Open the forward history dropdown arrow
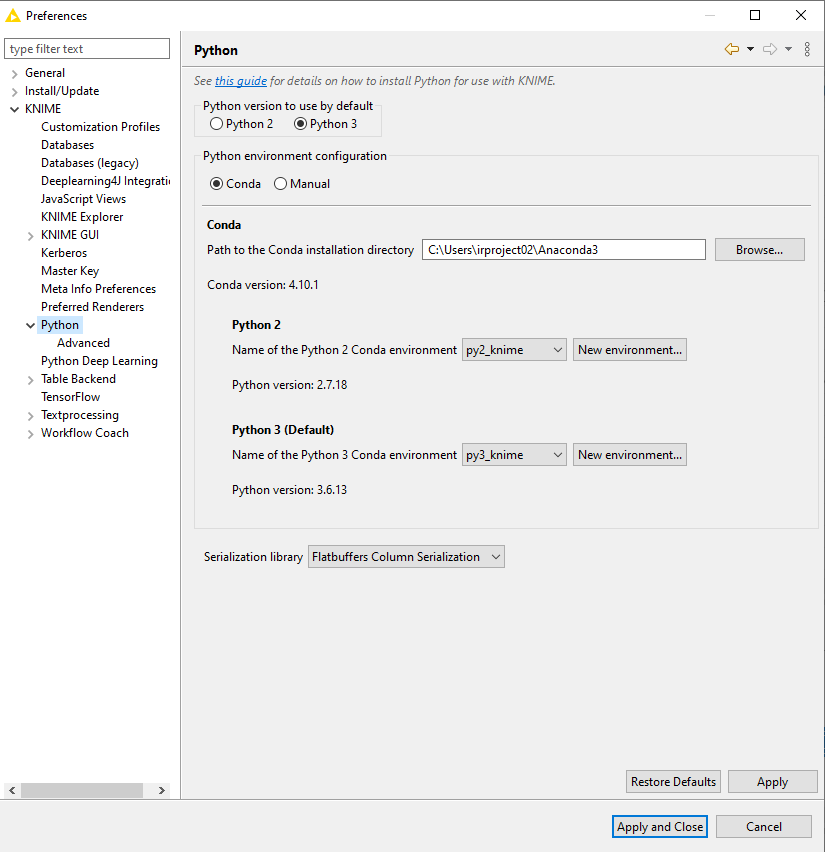The height and width of the screenshot is (852, 825). click(x=789, y=49)
